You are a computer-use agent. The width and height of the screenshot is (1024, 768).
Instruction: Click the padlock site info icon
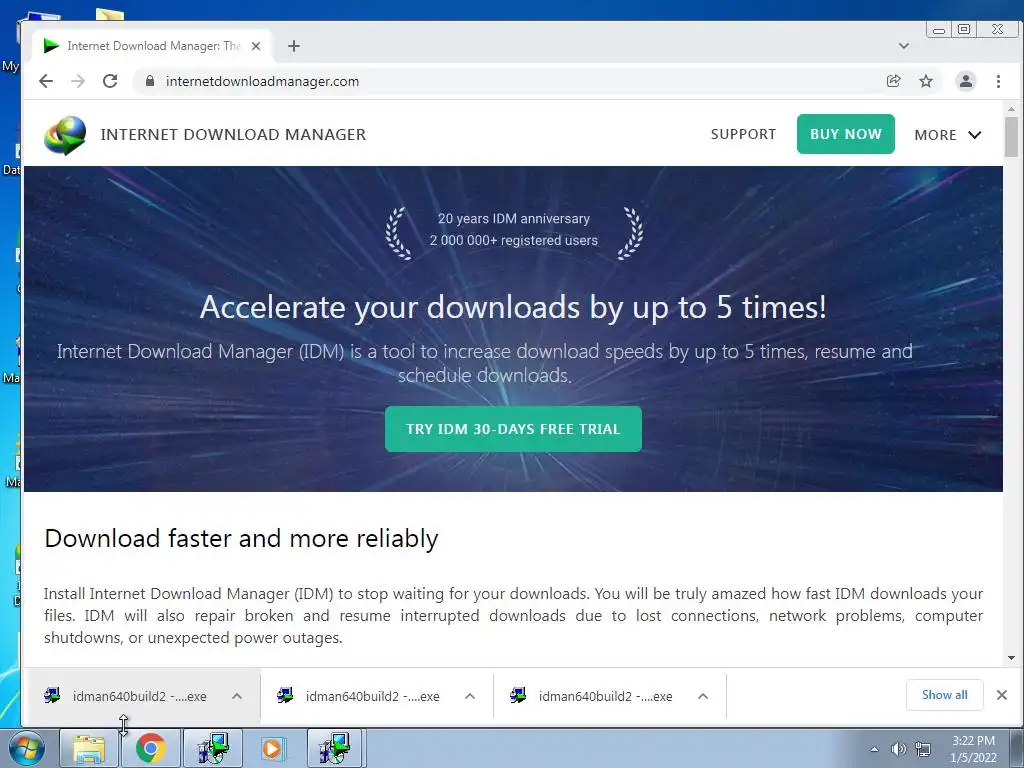150,81
